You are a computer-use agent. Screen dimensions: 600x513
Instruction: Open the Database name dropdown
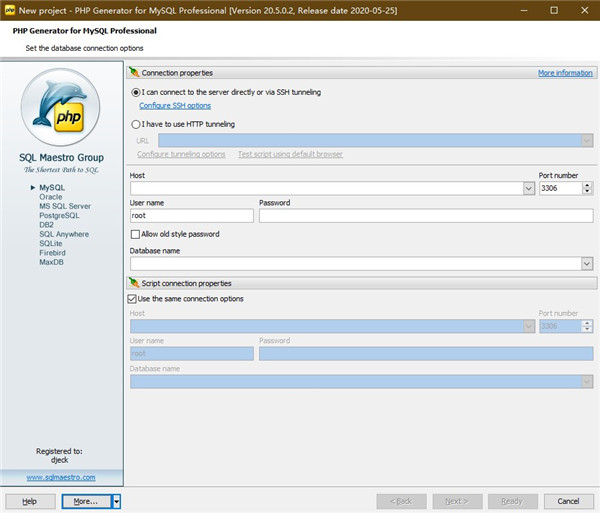pyautogui.click(x=587, y=264)
